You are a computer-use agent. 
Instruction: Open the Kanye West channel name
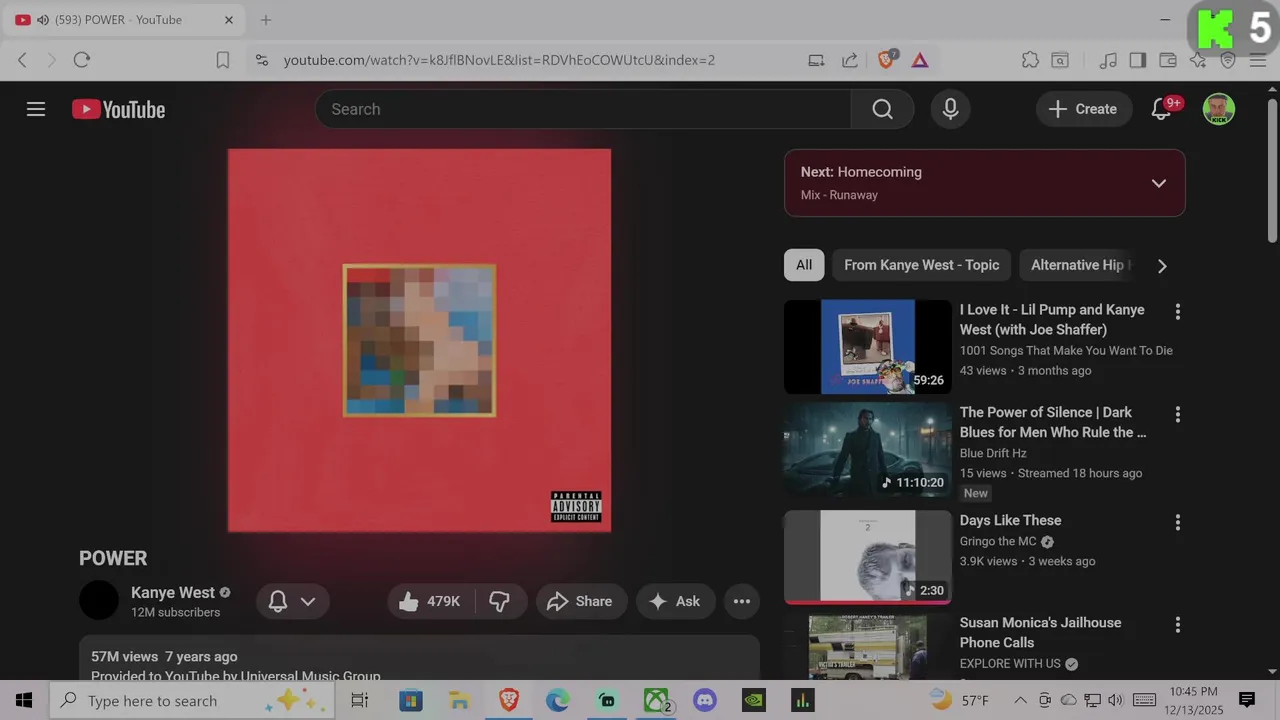[173, 592]
